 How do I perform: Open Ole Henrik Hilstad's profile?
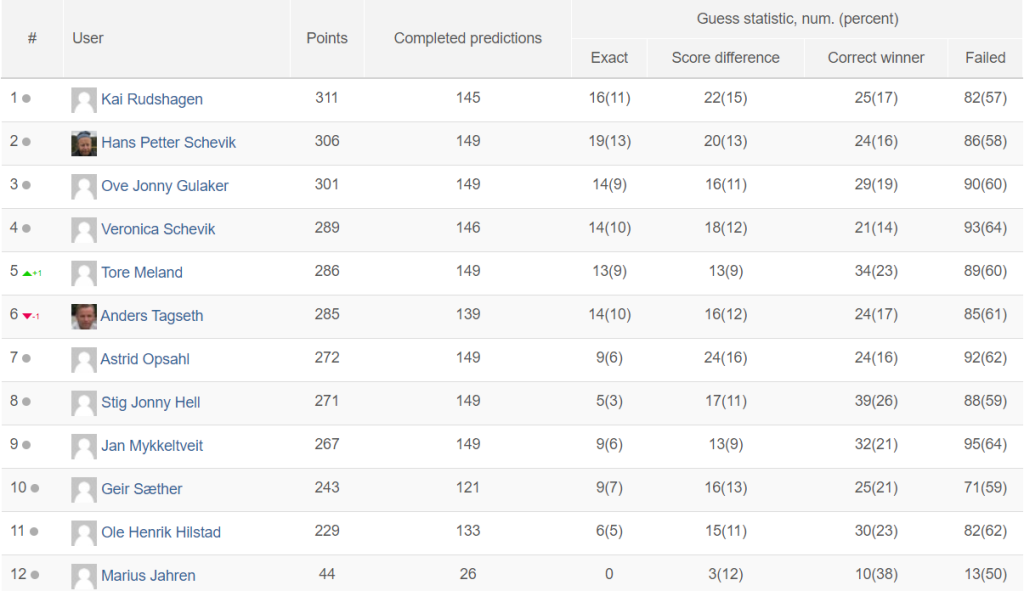point(161,532)
